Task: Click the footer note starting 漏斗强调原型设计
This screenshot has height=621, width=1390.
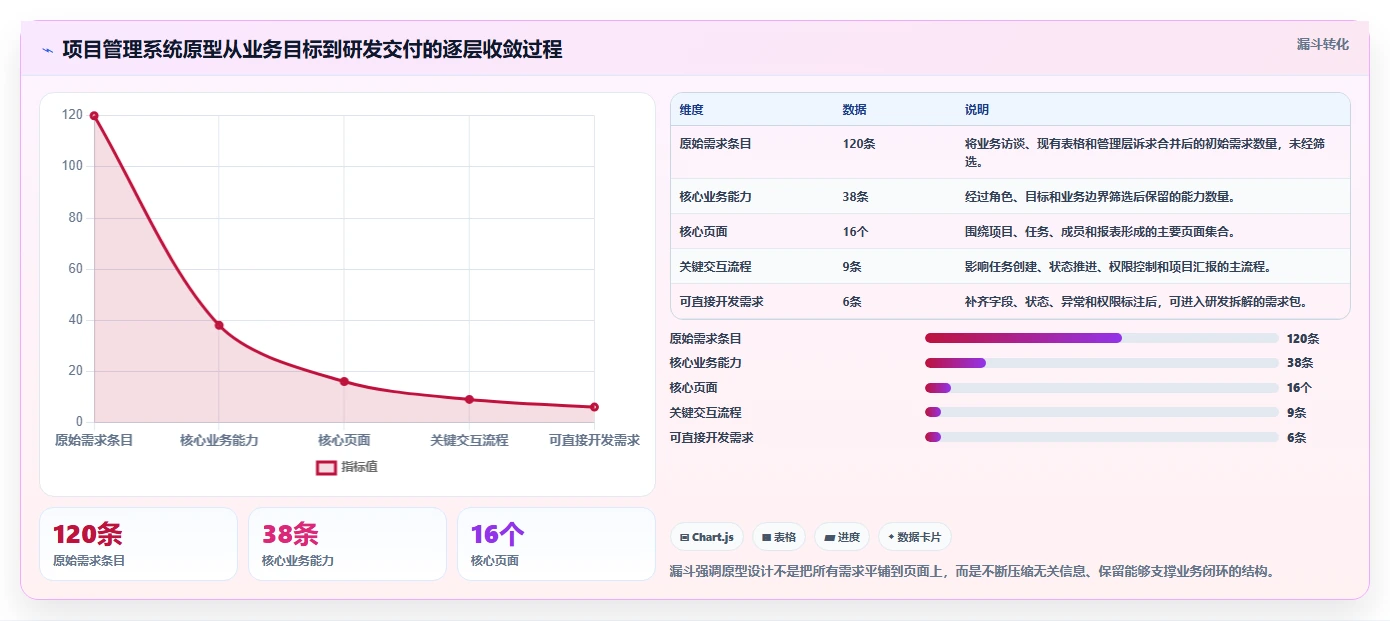Action: pyautogui.click(x=972, y=572)
